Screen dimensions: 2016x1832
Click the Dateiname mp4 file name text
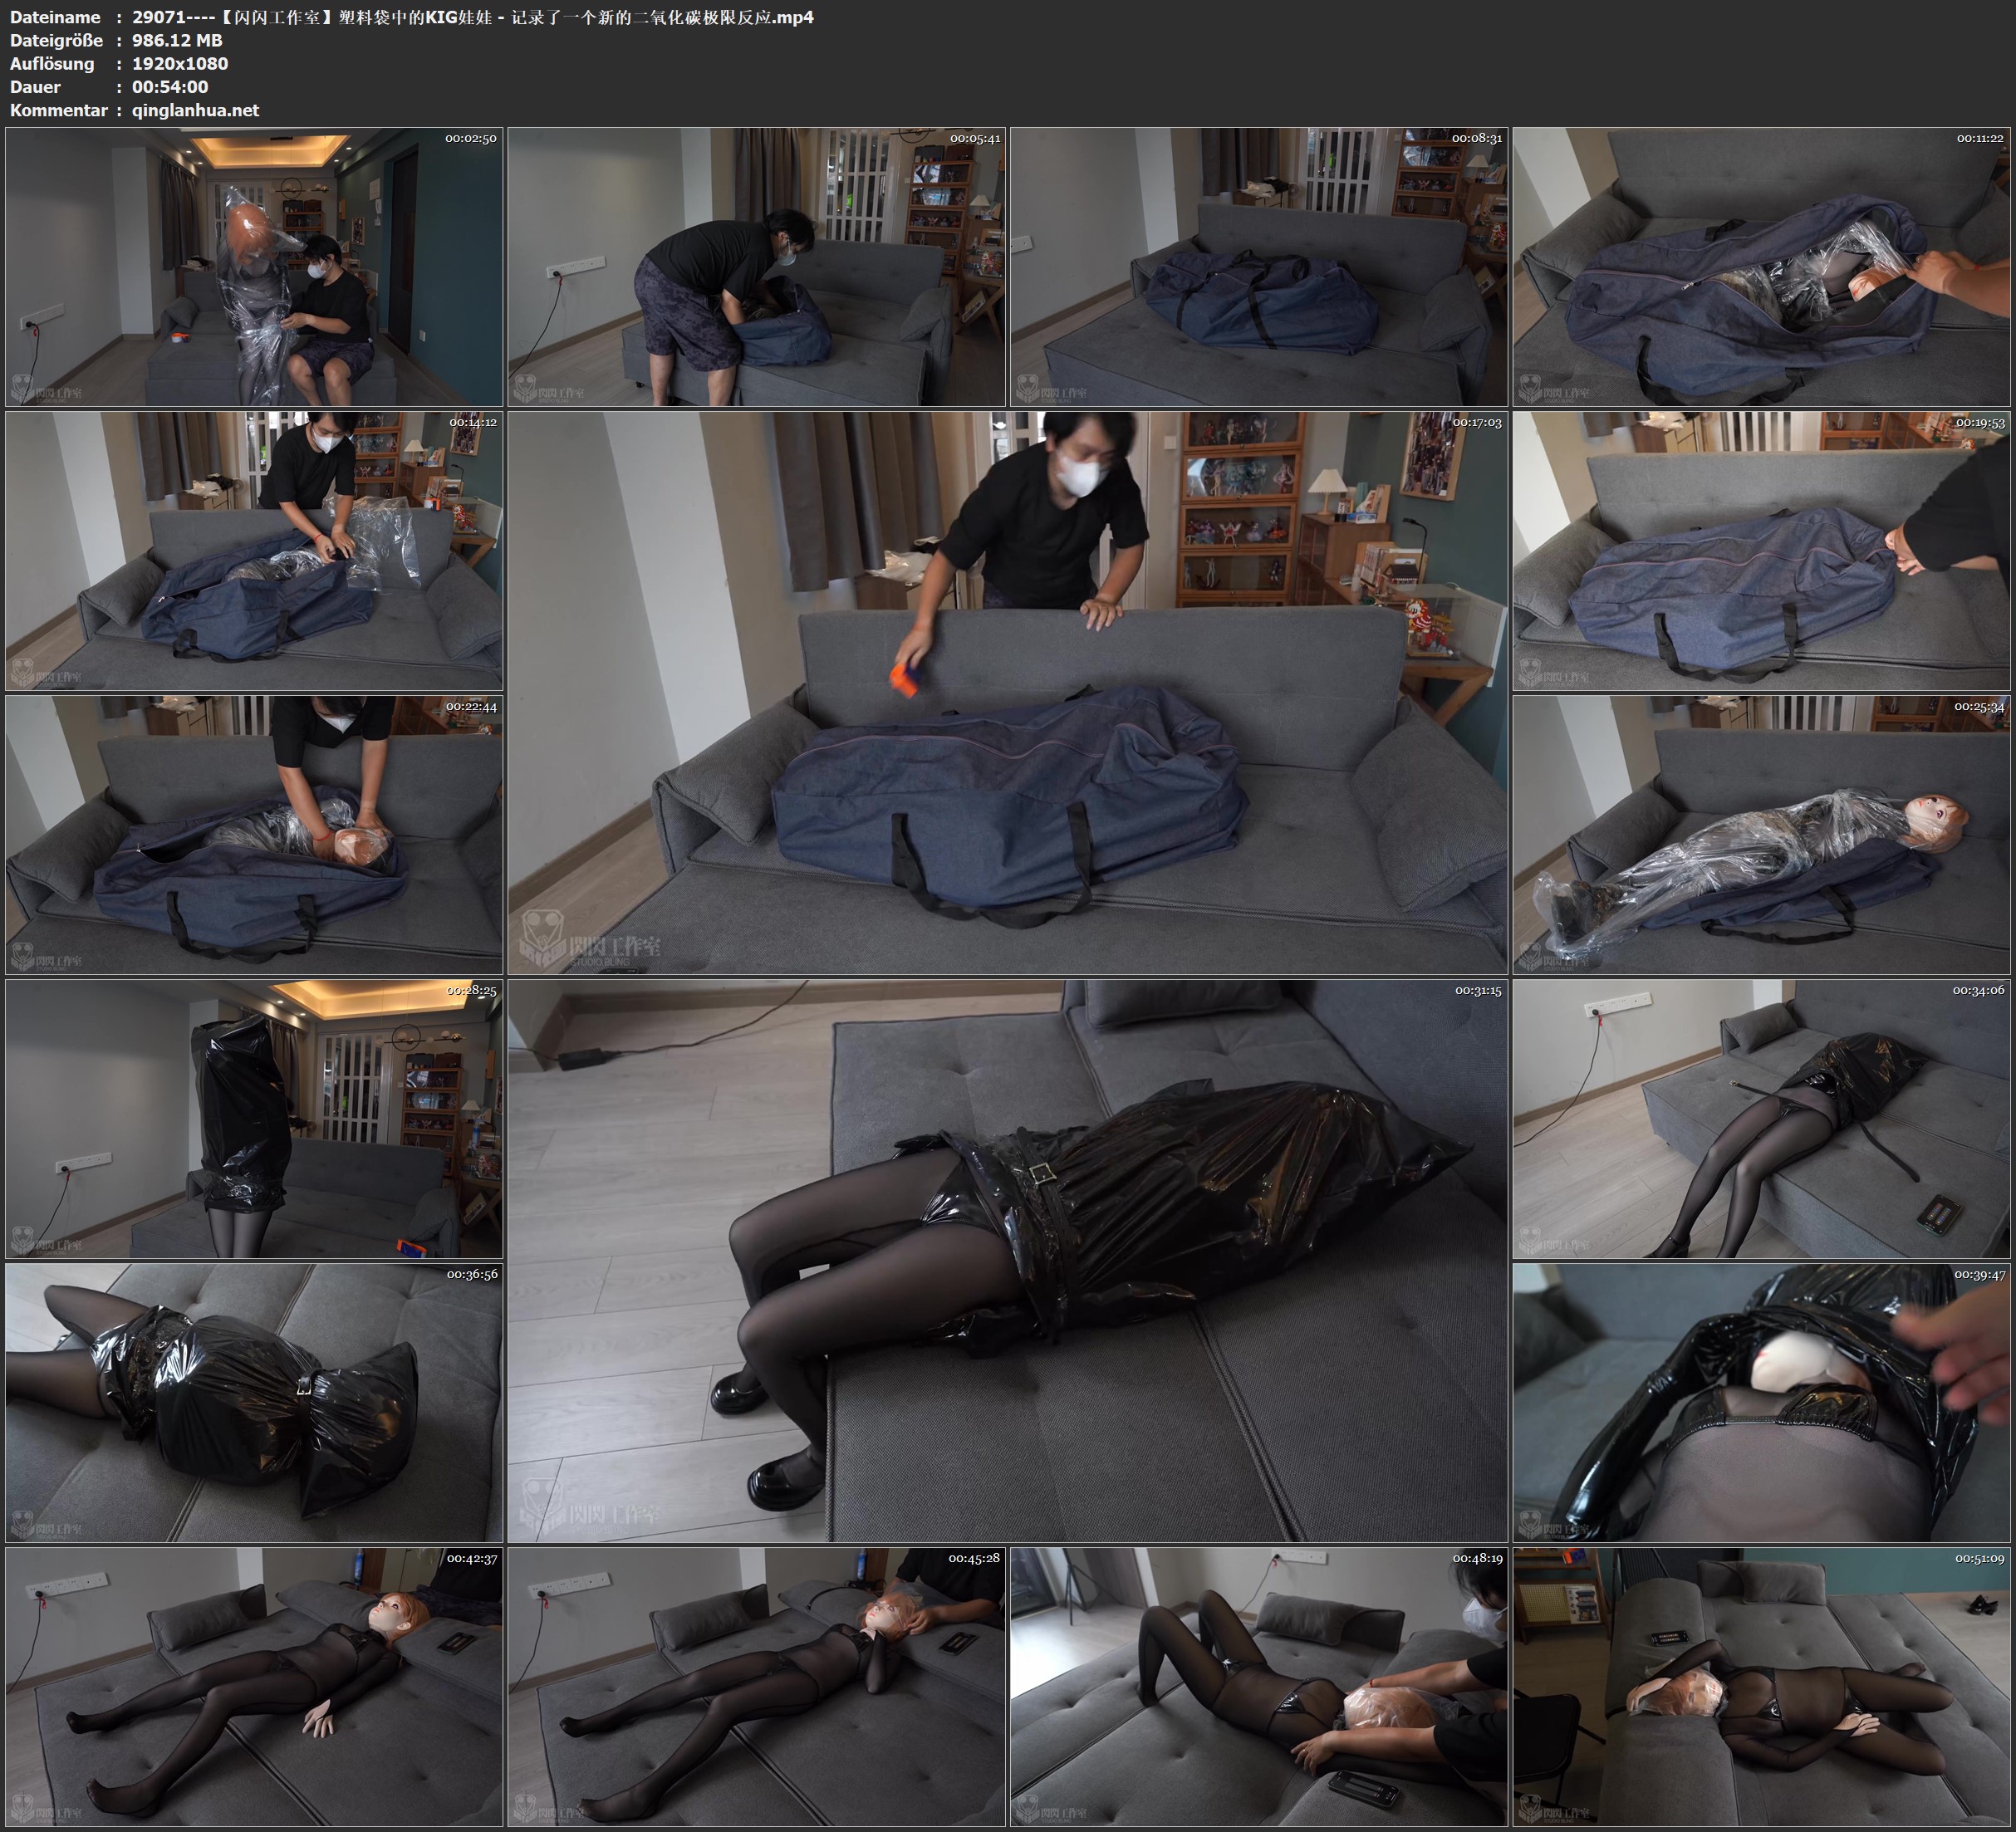[472, 17]
